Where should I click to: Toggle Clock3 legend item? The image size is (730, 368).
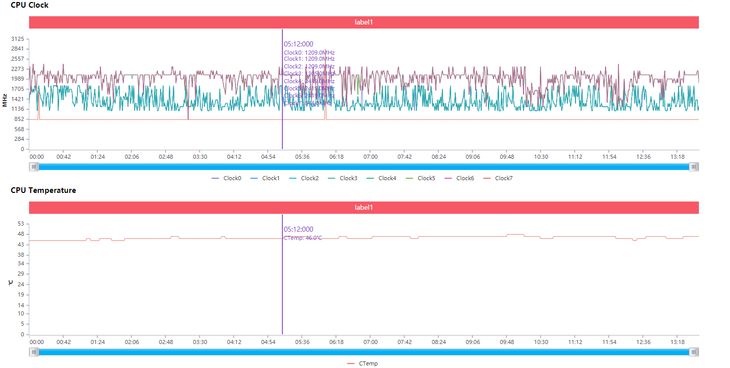343,178
